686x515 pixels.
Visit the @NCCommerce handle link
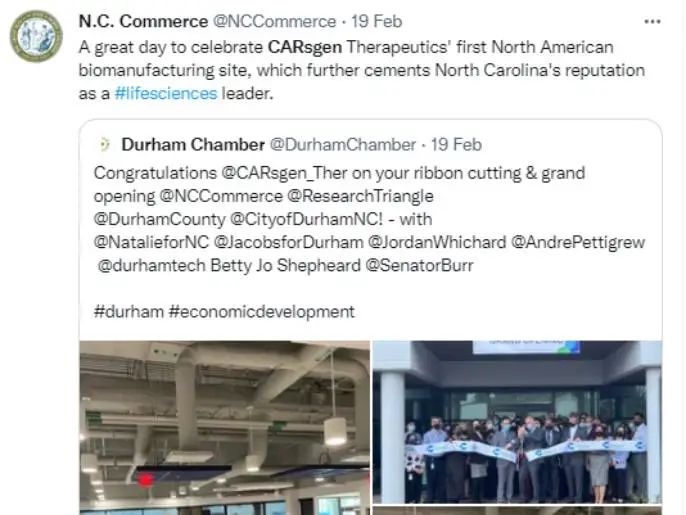click(x=274, y=21)
